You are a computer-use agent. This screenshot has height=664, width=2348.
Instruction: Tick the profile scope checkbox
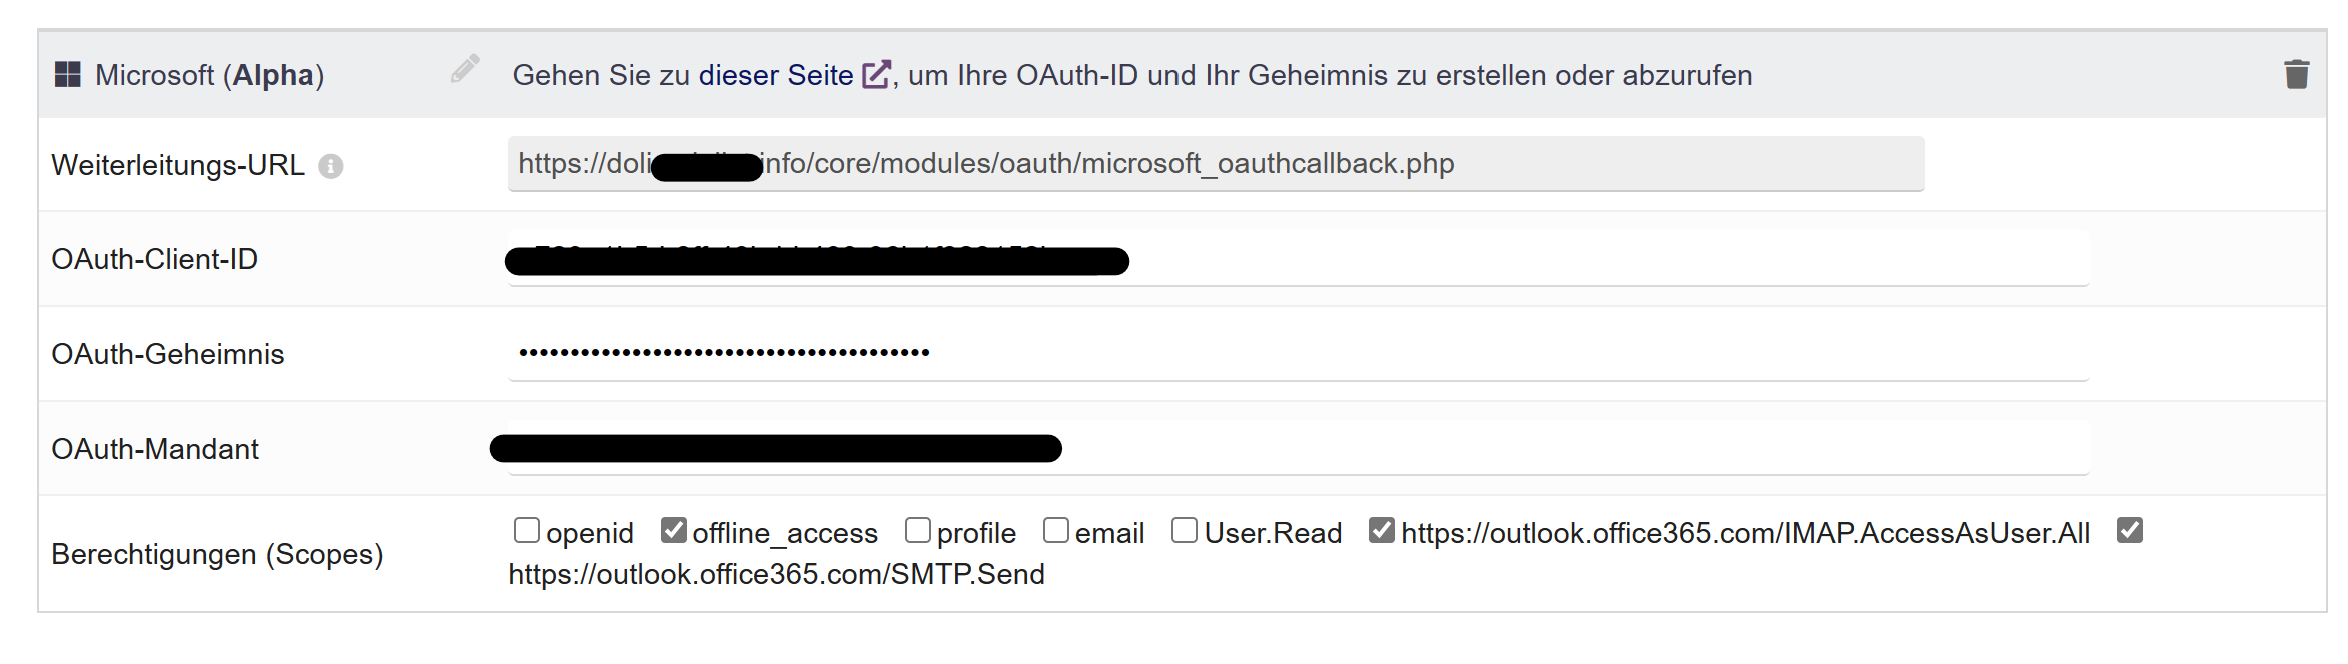[x=918, y=530]
